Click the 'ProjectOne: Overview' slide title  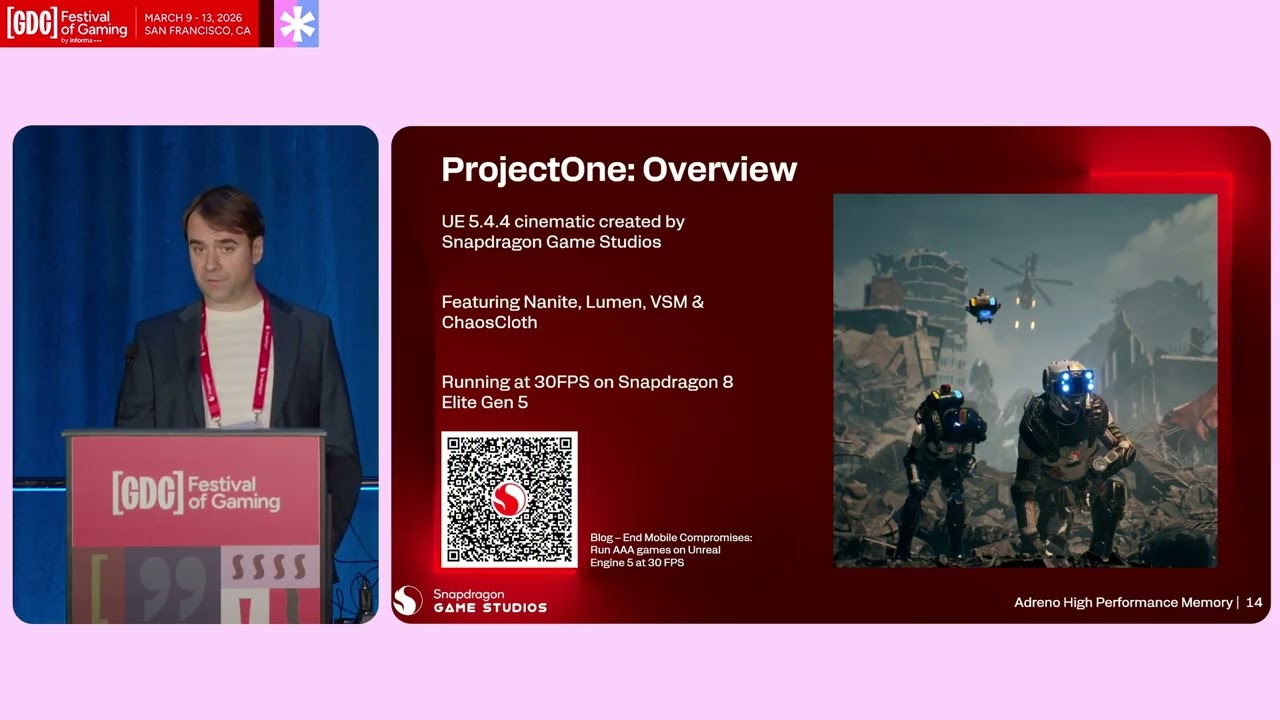[x=619, y=169]
